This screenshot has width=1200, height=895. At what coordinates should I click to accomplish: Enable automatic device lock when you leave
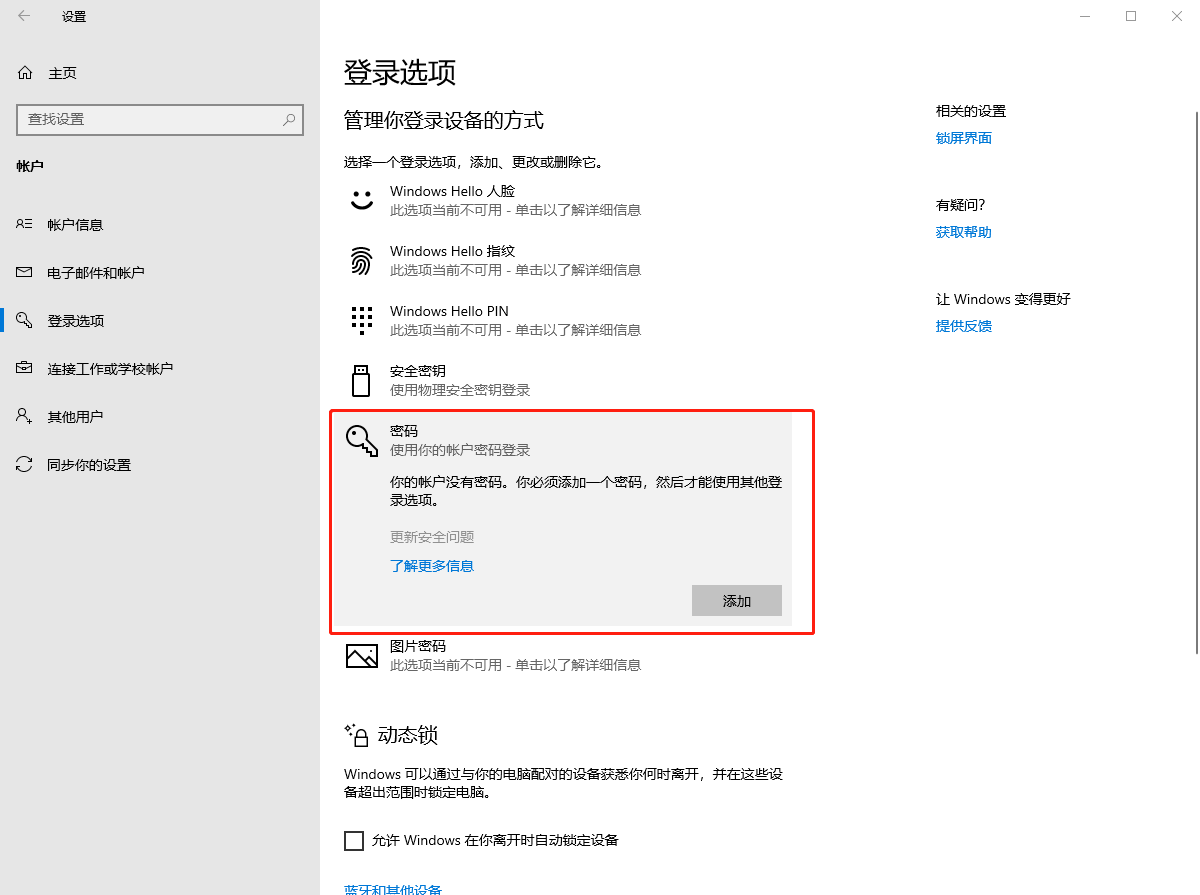(x=354, y=840)
